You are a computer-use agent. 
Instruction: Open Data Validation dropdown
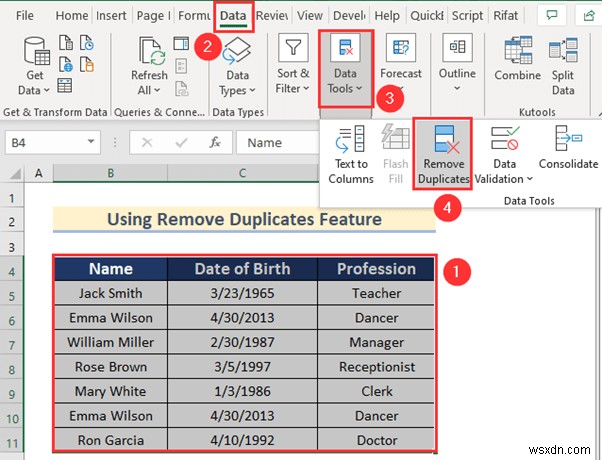[504, 155]
